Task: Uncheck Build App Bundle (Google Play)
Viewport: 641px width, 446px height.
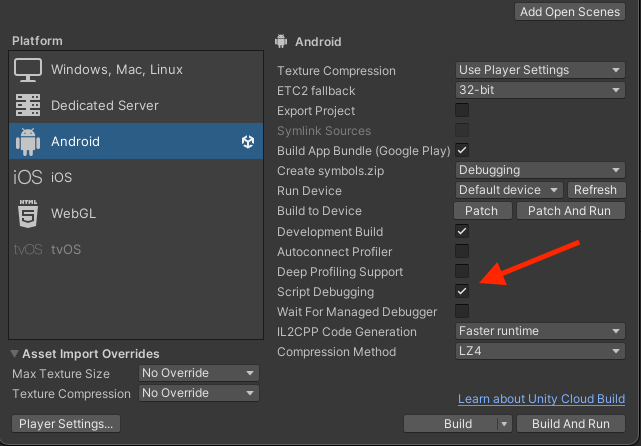Action: click(462, 150)
